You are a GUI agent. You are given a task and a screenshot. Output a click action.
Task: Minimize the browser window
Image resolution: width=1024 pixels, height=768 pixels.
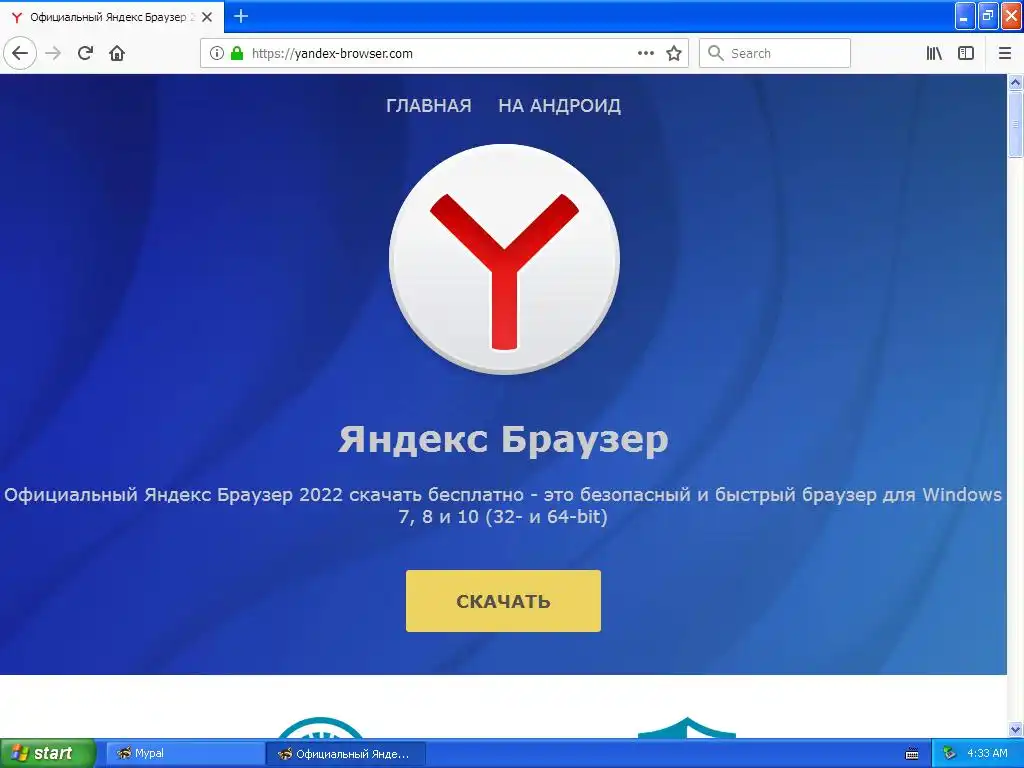tap(965, 16)
